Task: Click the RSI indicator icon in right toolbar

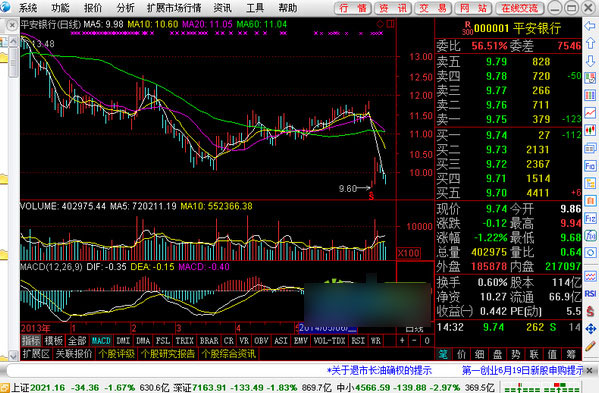Action: (590, 293)
